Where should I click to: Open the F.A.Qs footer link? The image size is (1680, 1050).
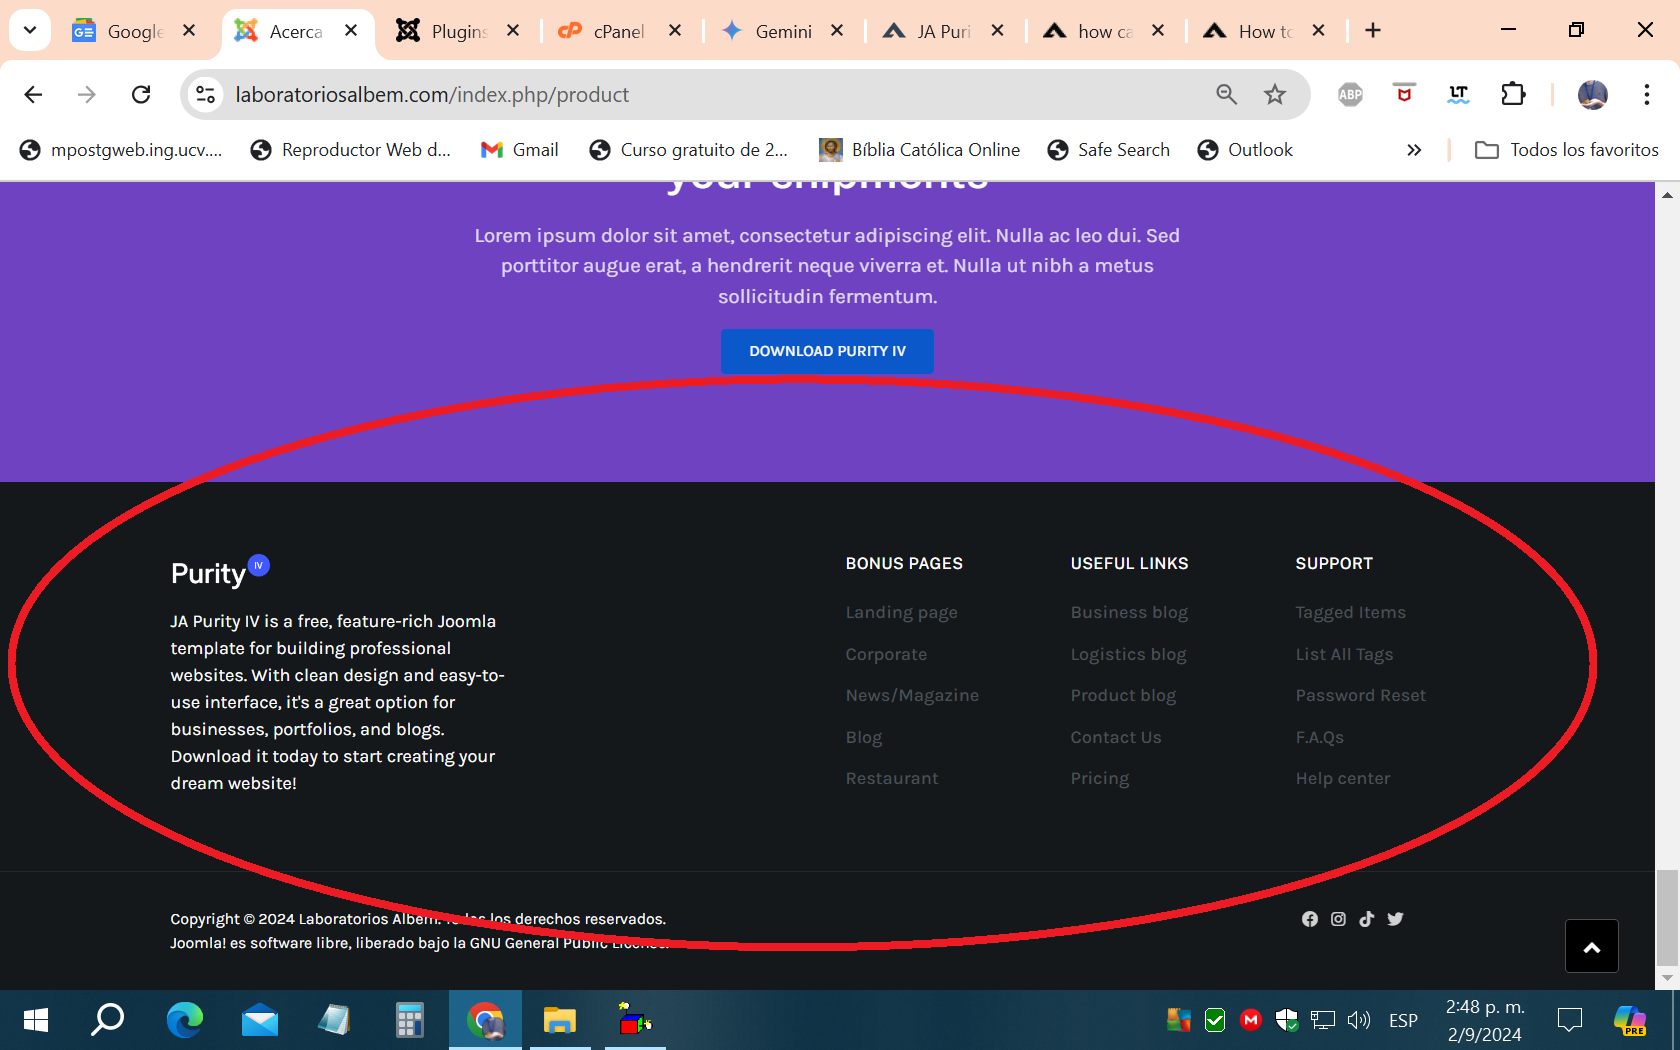point(1319,737)
